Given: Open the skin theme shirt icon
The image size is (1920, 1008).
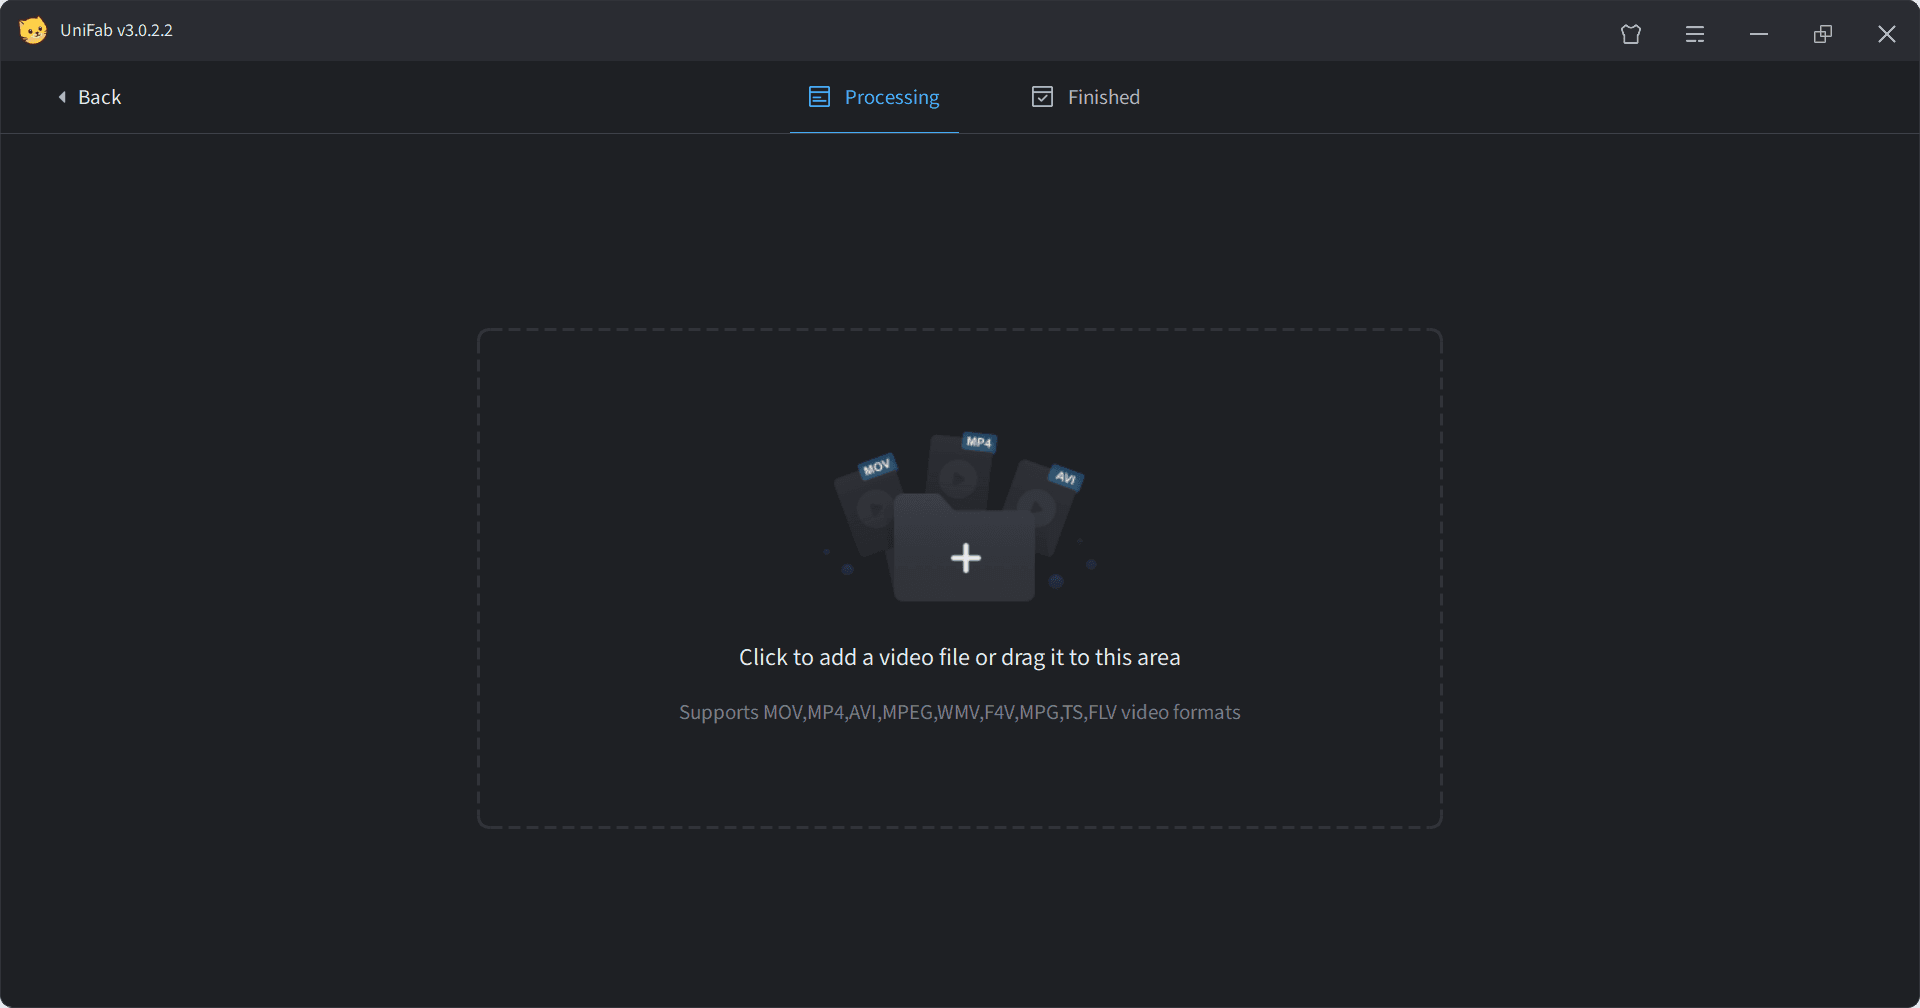Looking at the screenshot, I should (x=1631, y=34).
